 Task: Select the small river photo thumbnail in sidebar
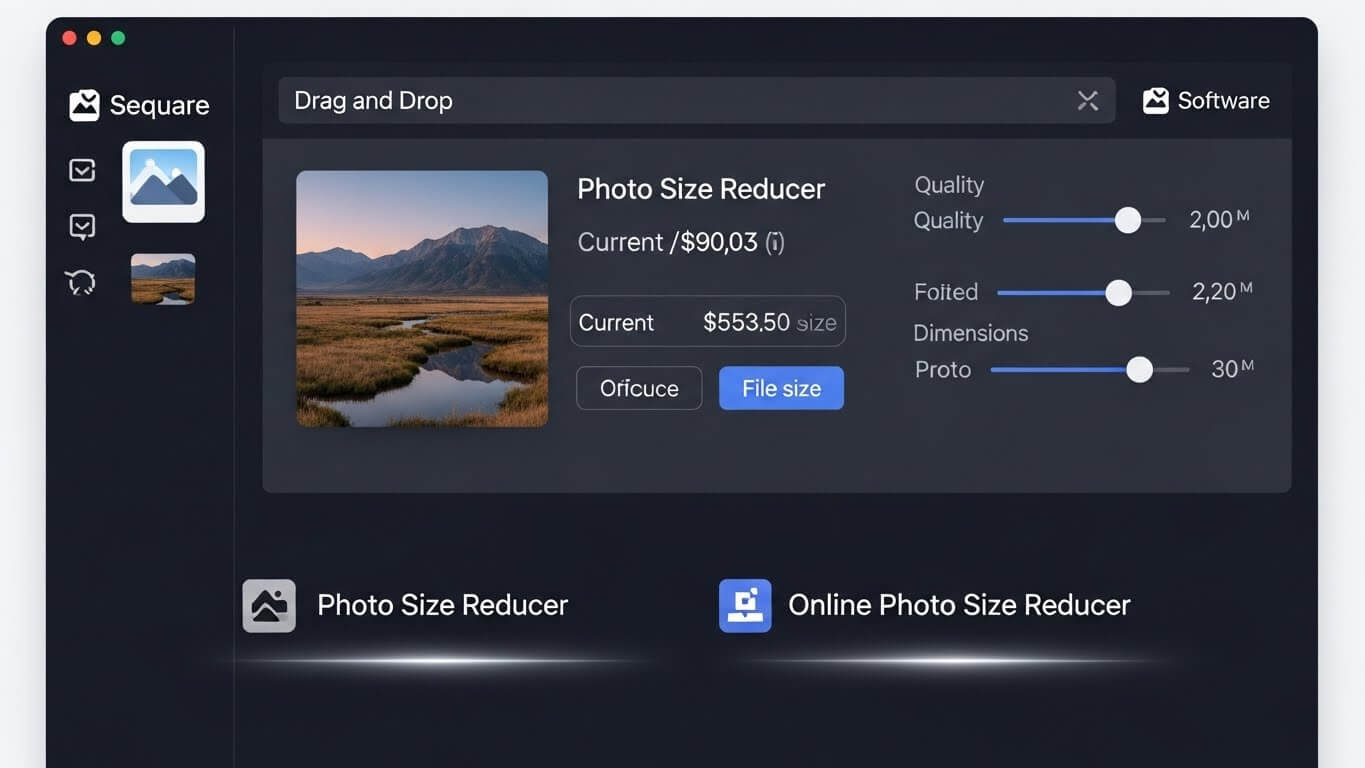(x=163, y=280)
